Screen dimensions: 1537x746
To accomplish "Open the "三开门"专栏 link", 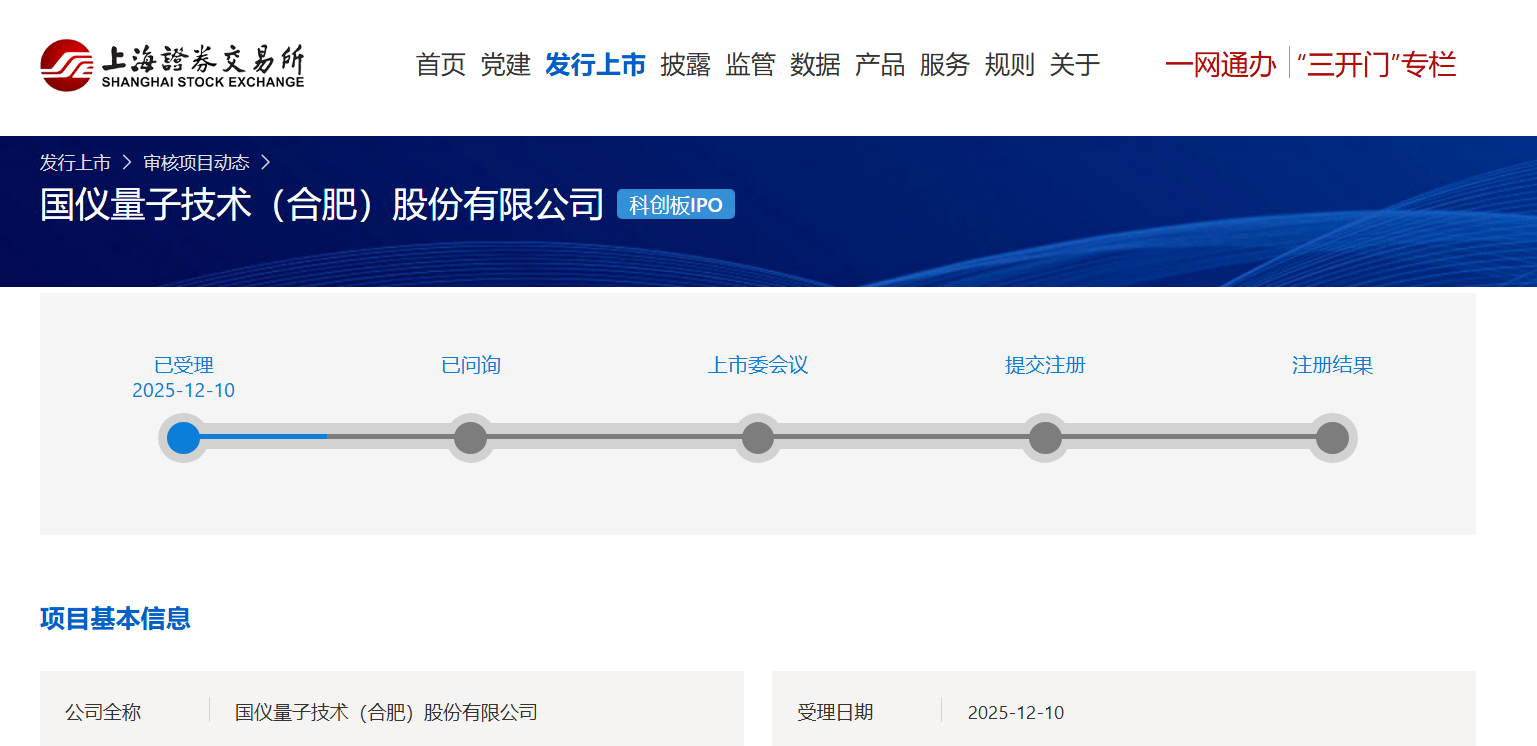I will [x=1376, y=65].
